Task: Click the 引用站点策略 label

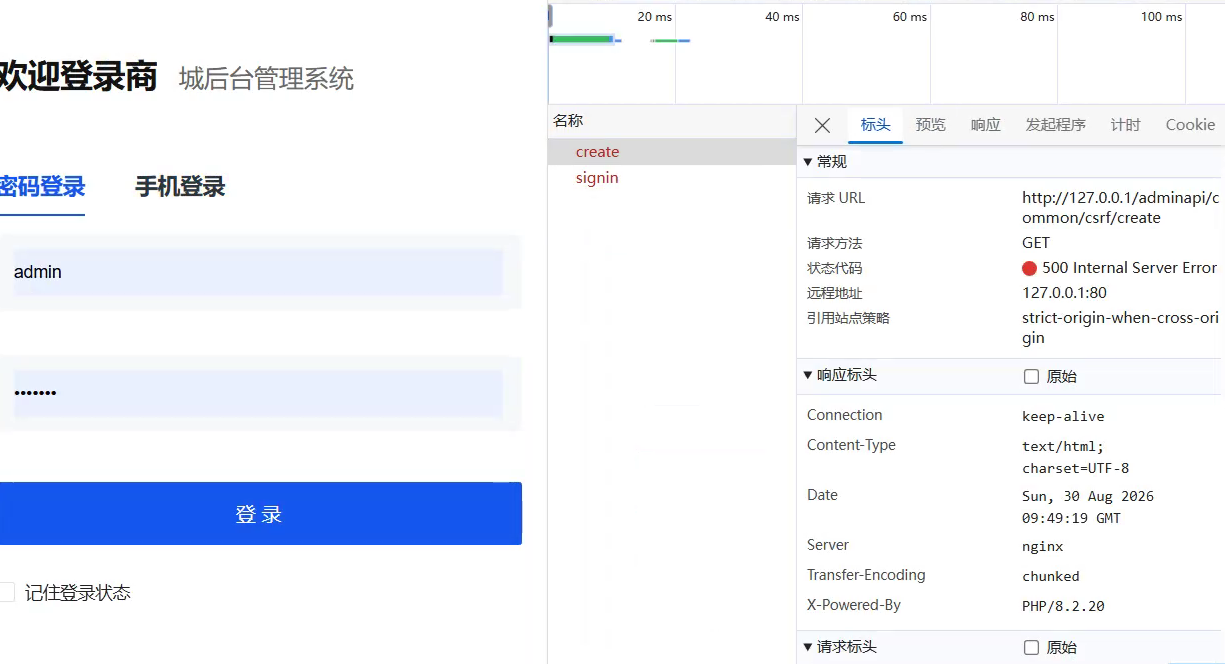Action: click(848, 318)
